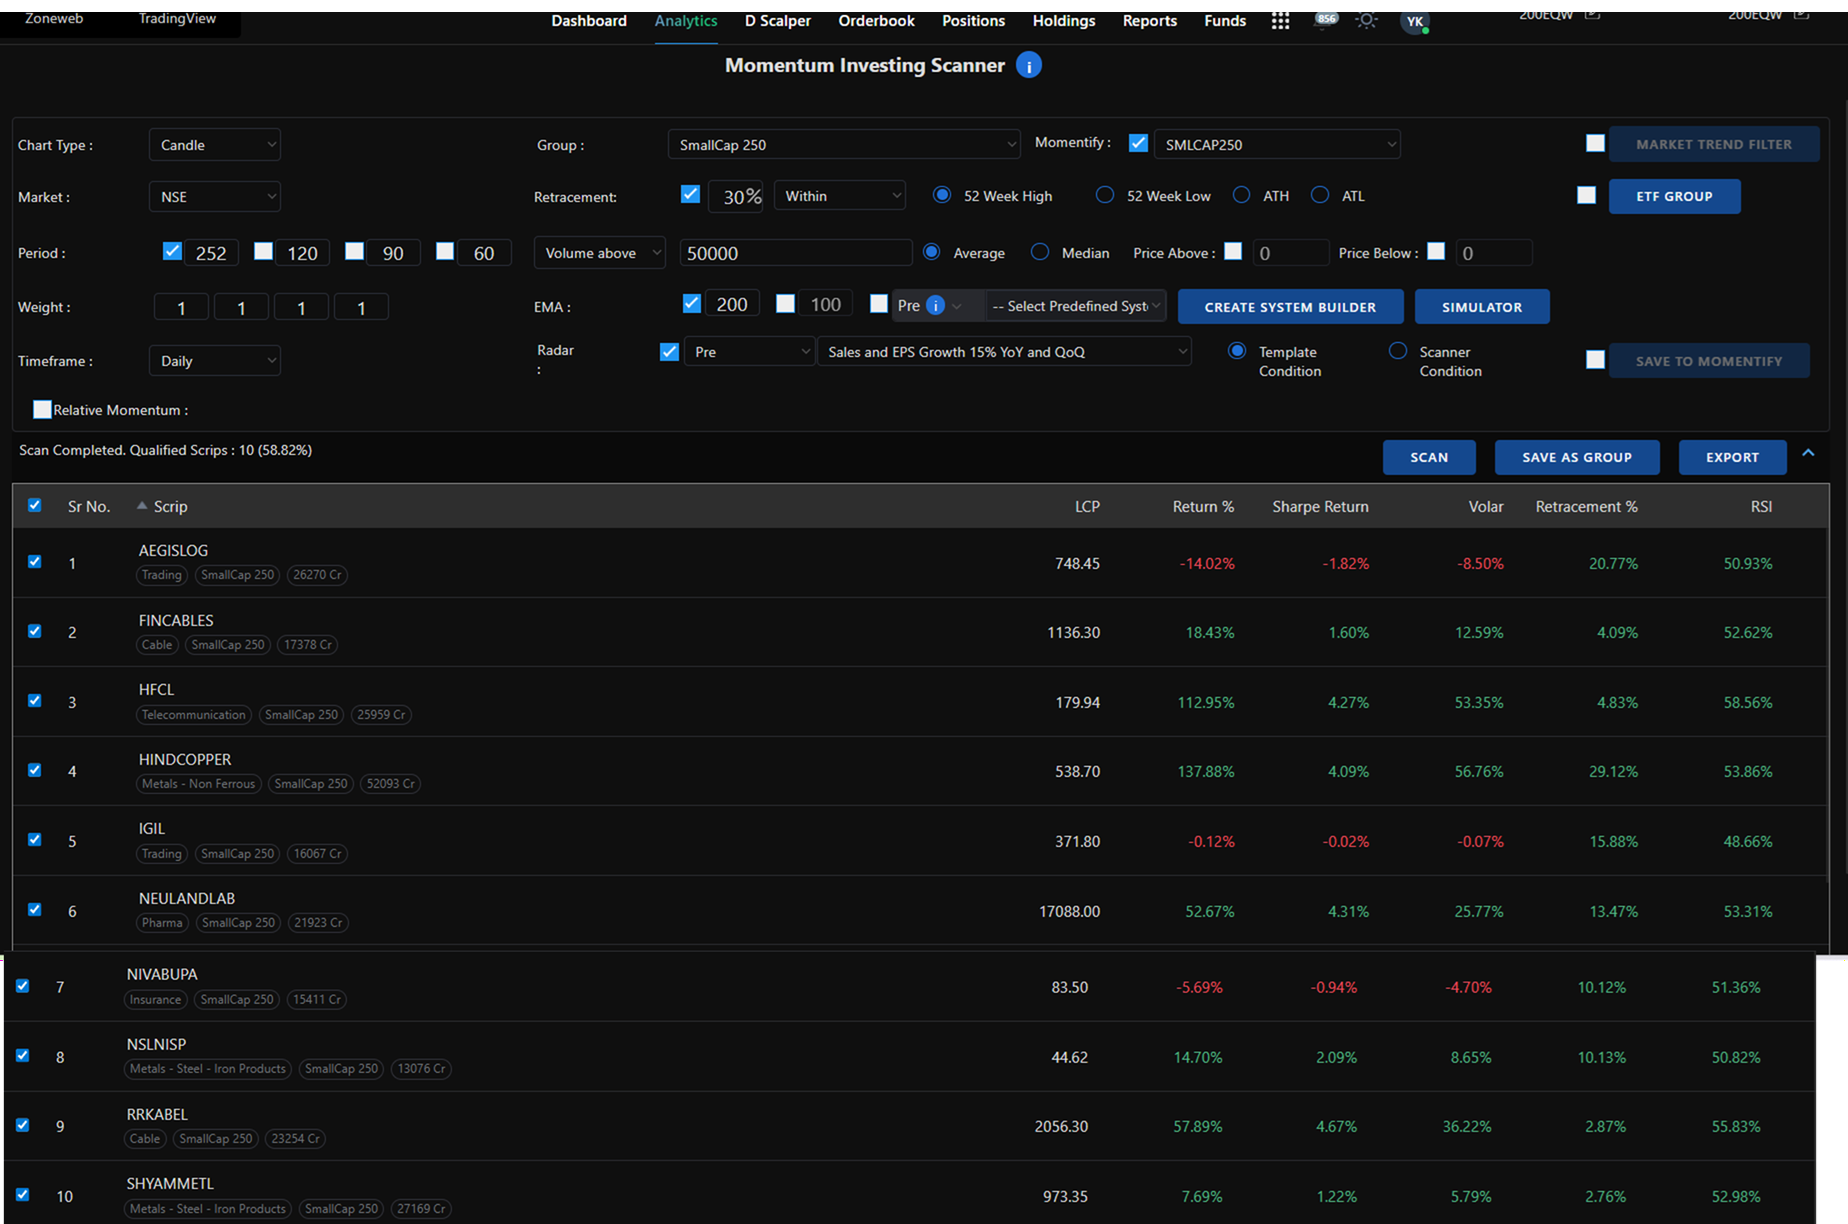Enable the Price Below checkbox
This screenshot has width=1848, height=1224.
(x=1436, y=252)
